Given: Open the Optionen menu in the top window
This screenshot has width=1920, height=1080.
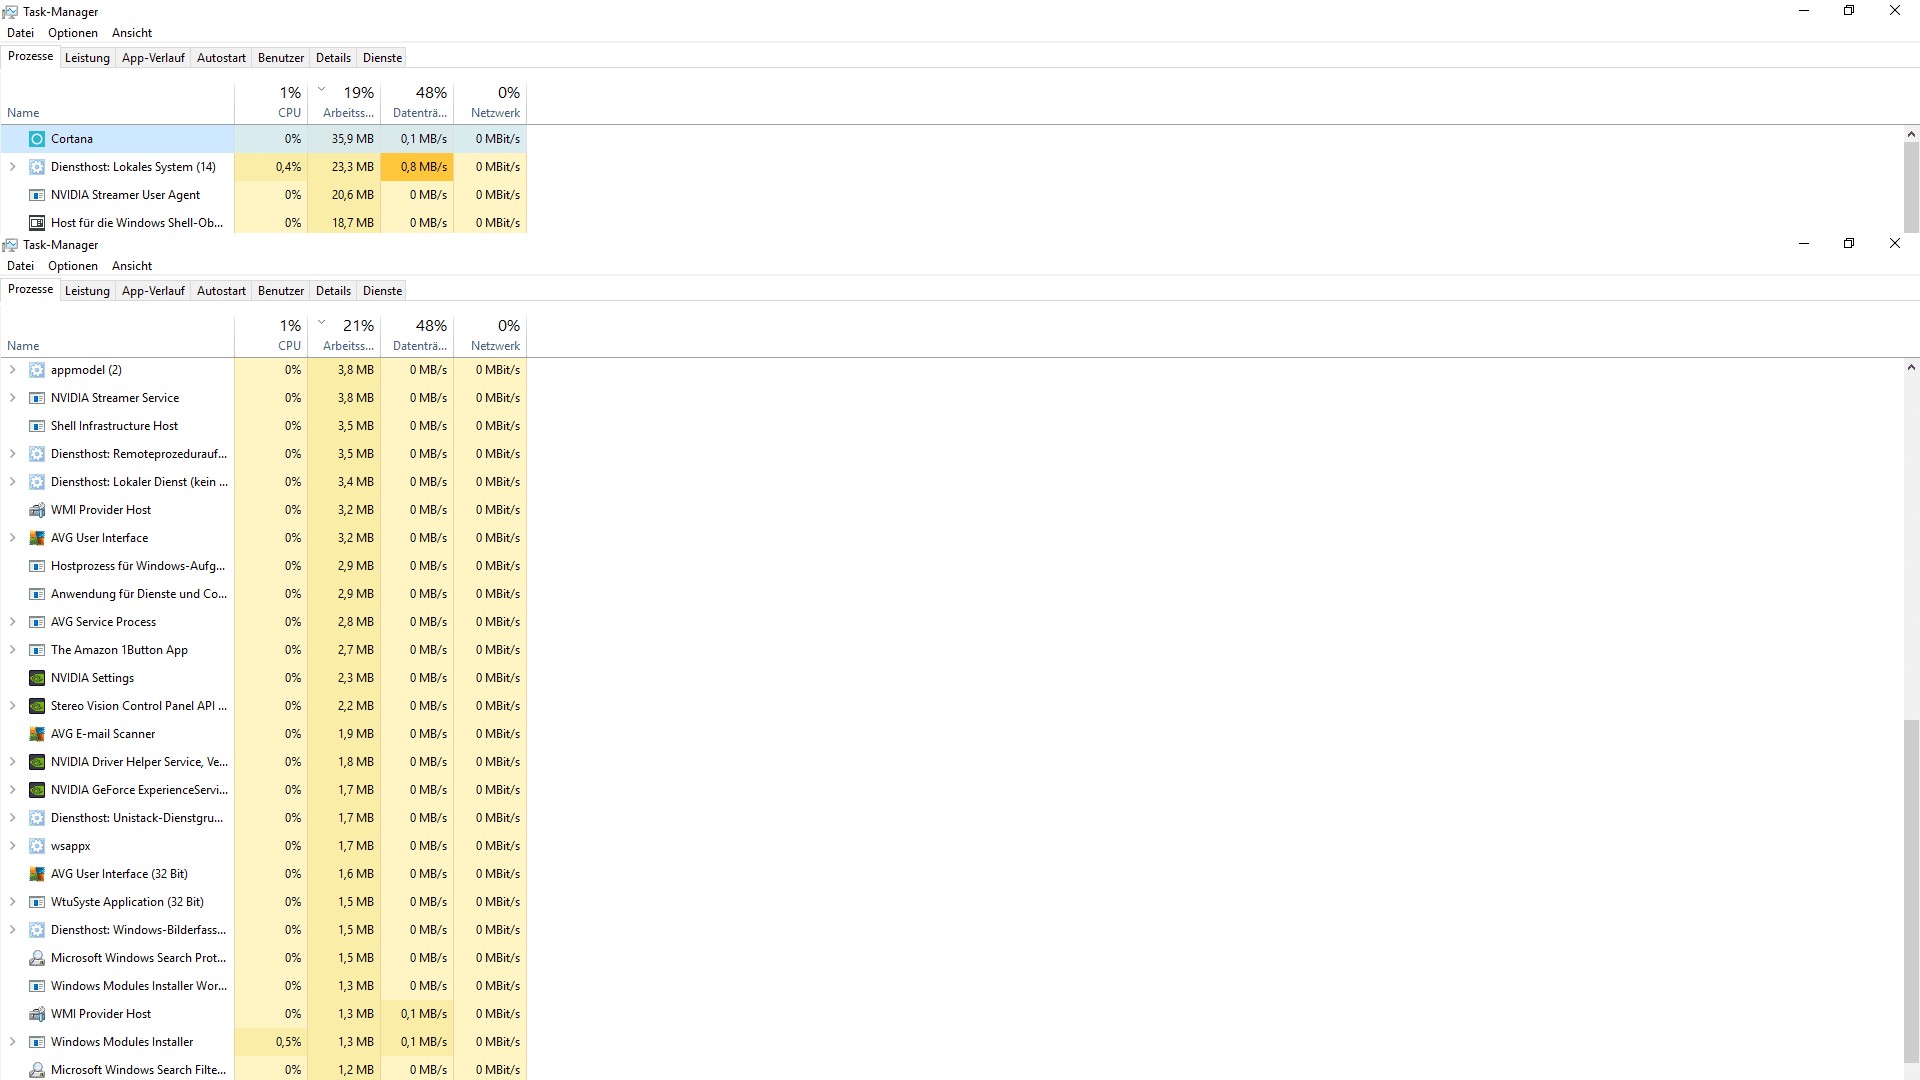Looking at the screenshot, I should tap(73, 33).
